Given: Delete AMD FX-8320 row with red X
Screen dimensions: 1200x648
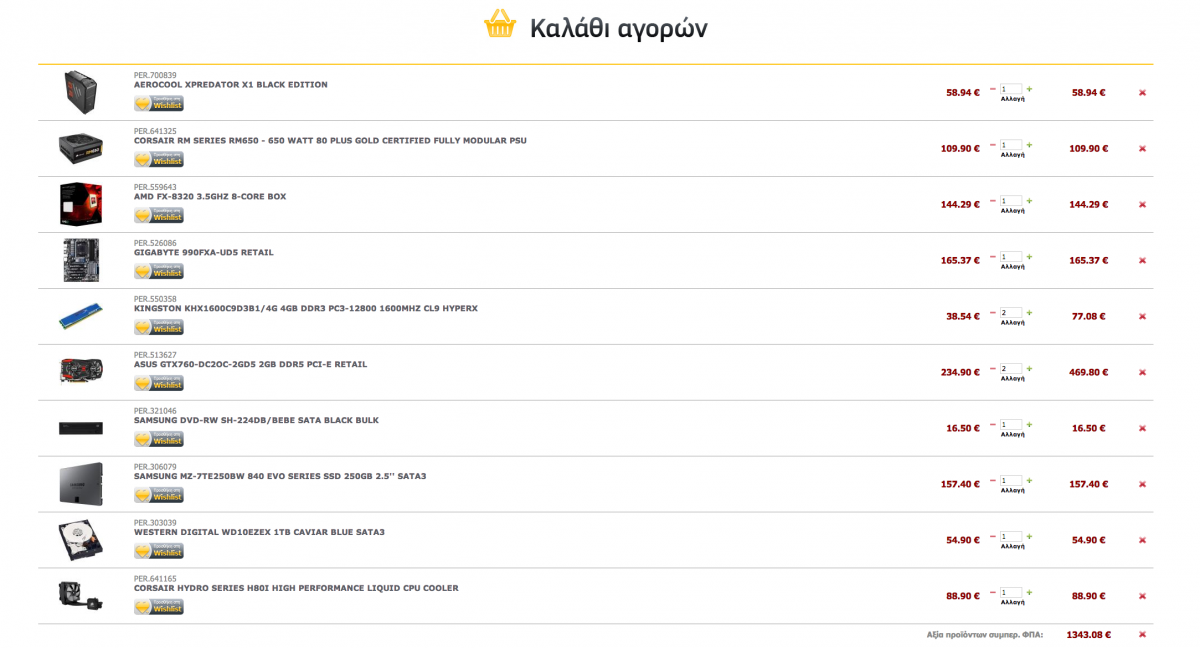Looking at the screenshot, I should point(1142,205).
